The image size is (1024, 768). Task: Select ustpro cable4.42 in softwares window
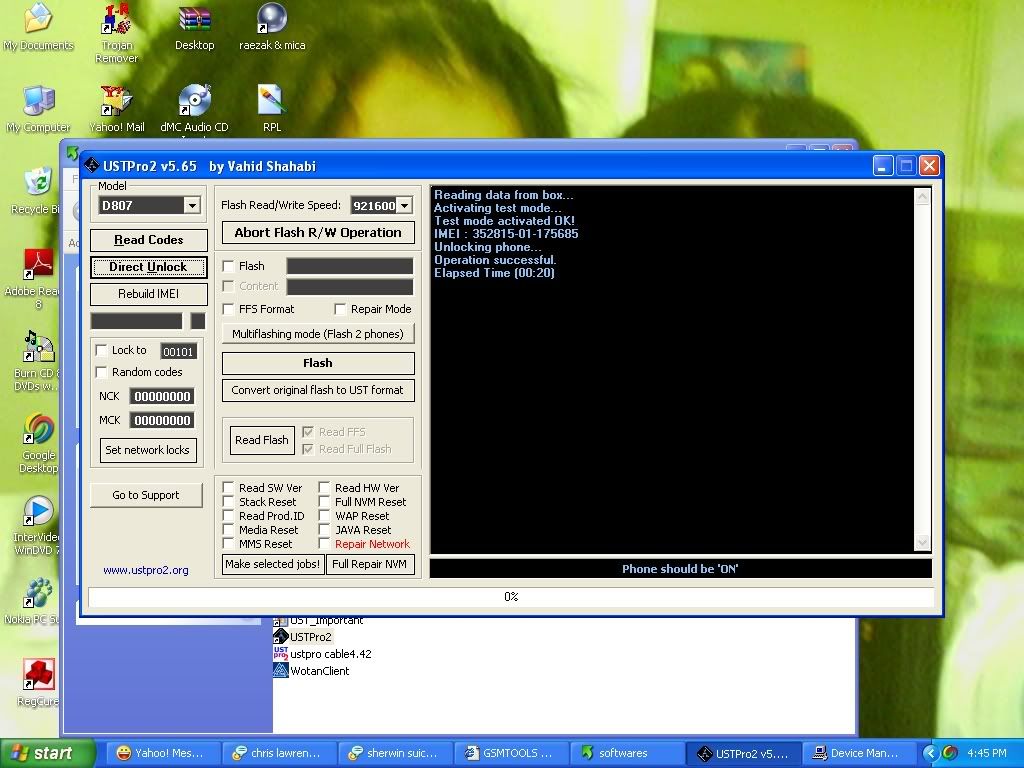click(x=322, y=654)
